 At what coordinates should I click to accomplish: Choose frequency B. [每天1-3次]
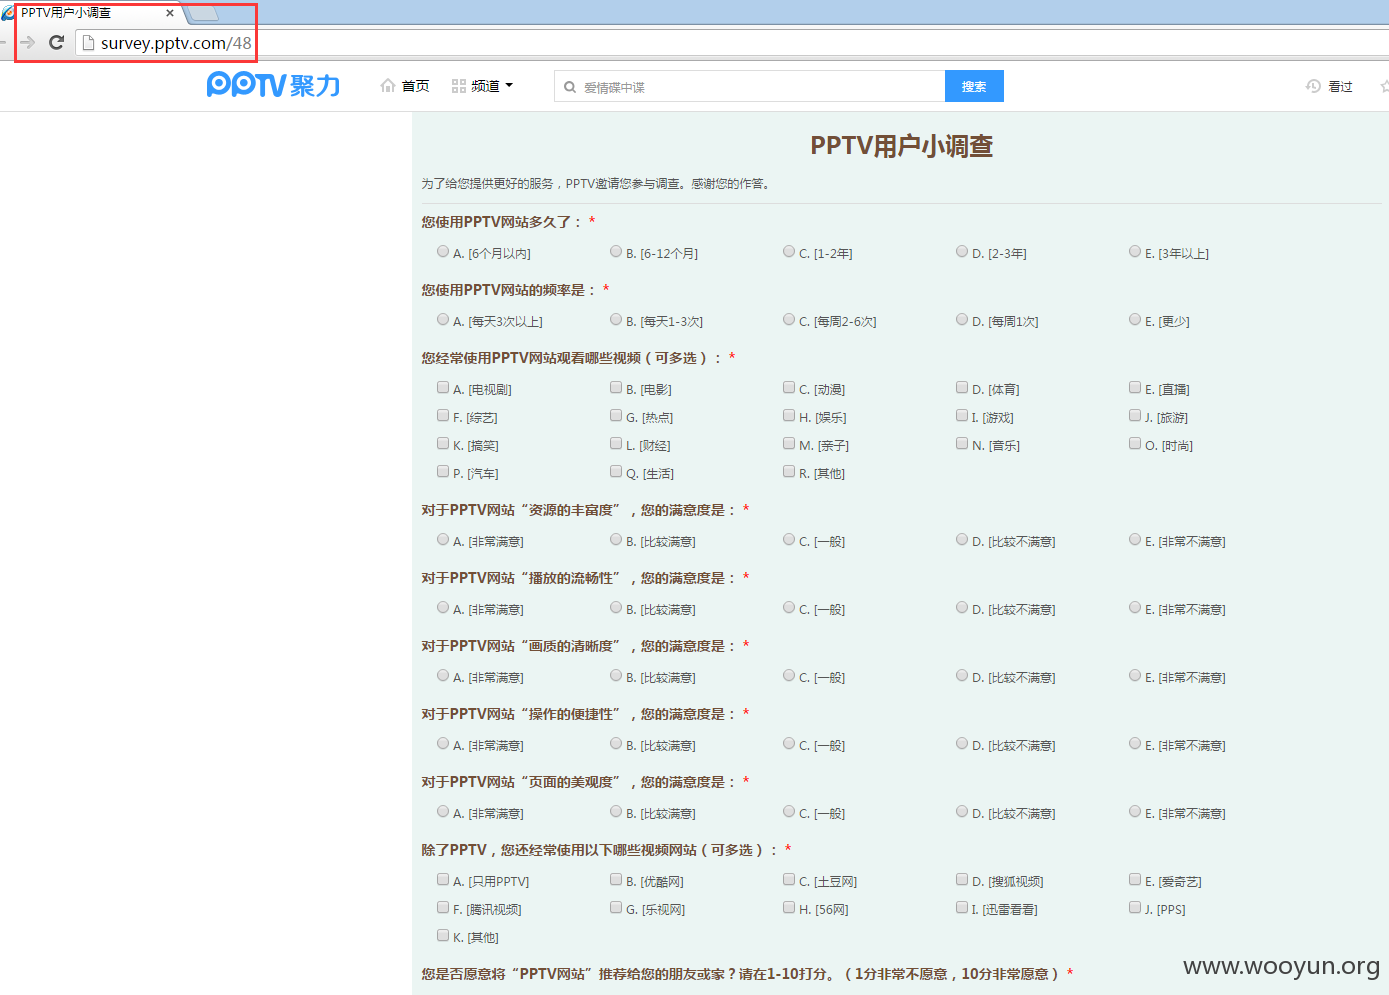coord(616,320)
